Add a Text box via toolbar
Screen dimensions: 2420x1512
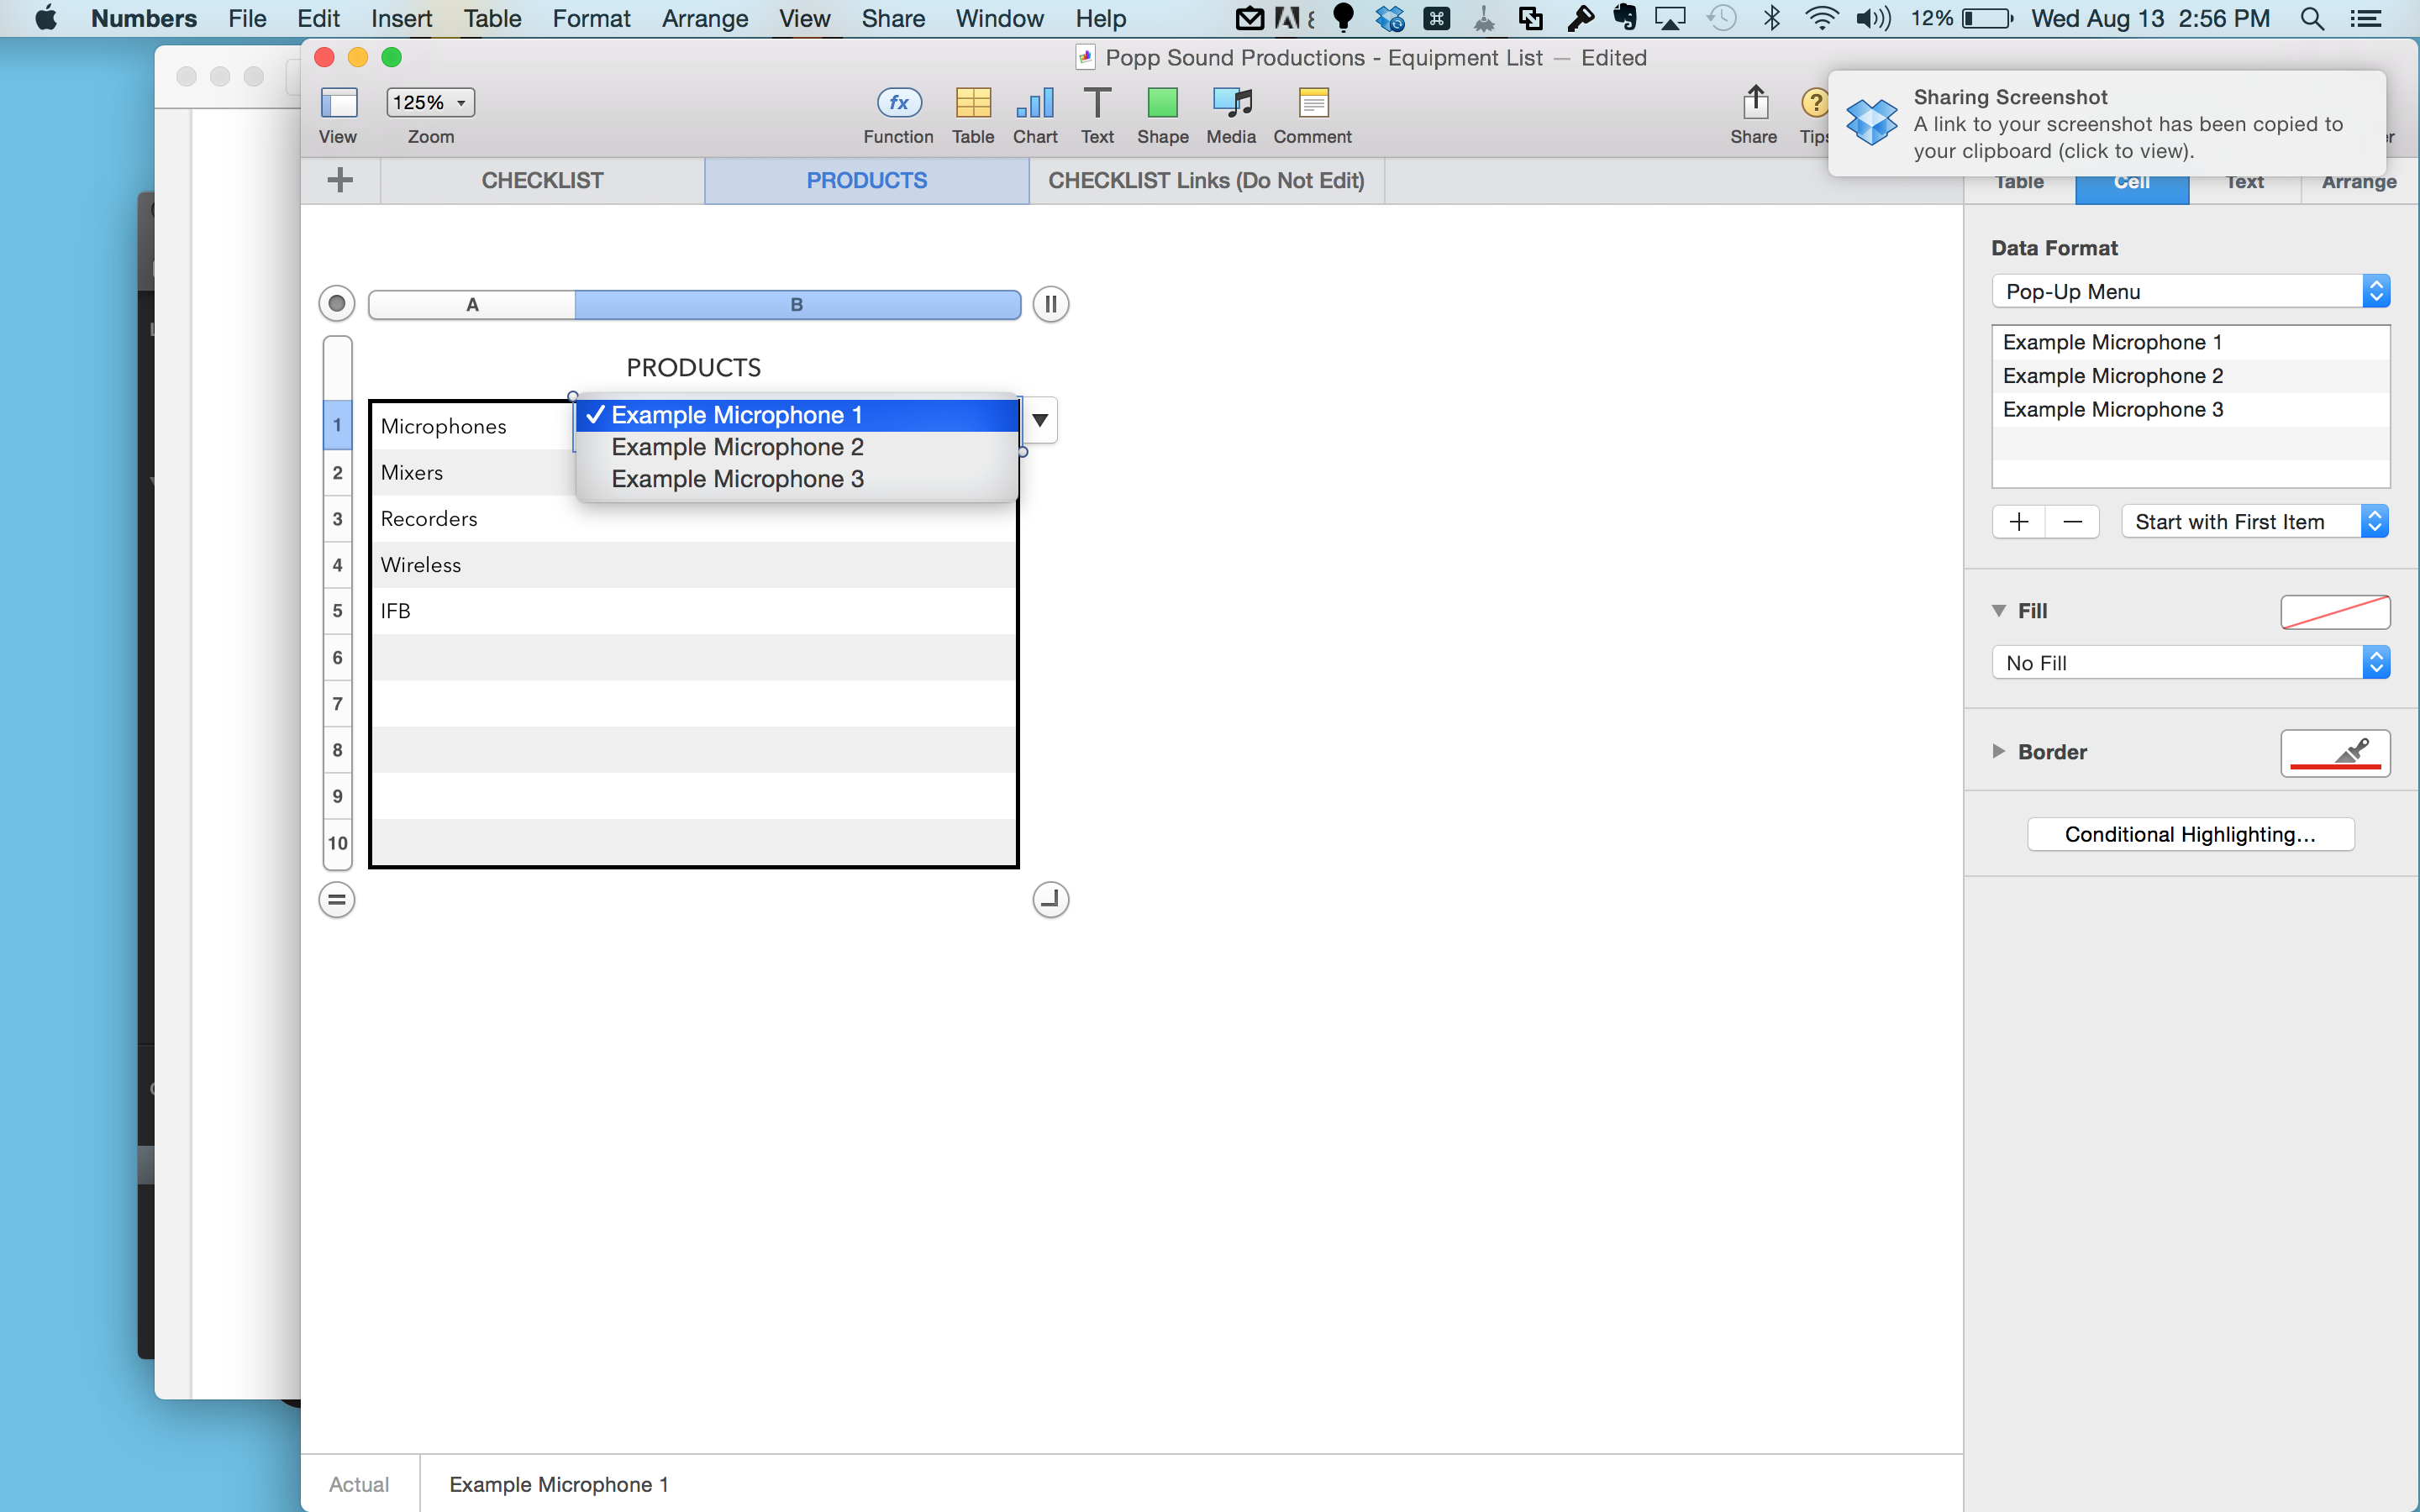click(1097, 103)
